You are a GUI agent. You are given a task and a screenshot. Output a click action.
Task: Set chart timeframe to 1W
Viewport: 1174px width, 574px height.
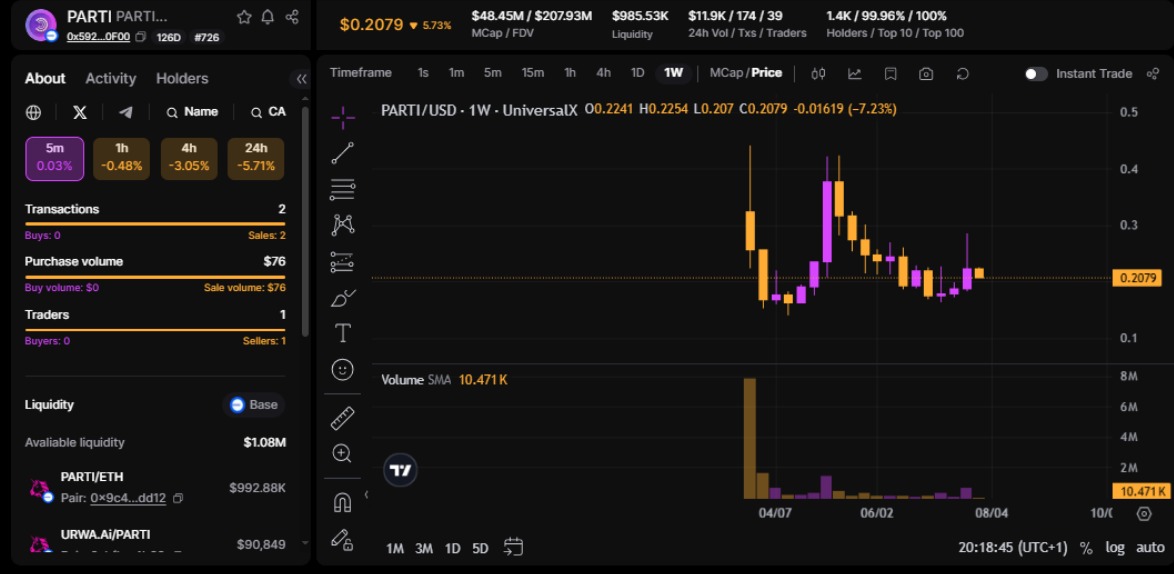pos(673,73)
